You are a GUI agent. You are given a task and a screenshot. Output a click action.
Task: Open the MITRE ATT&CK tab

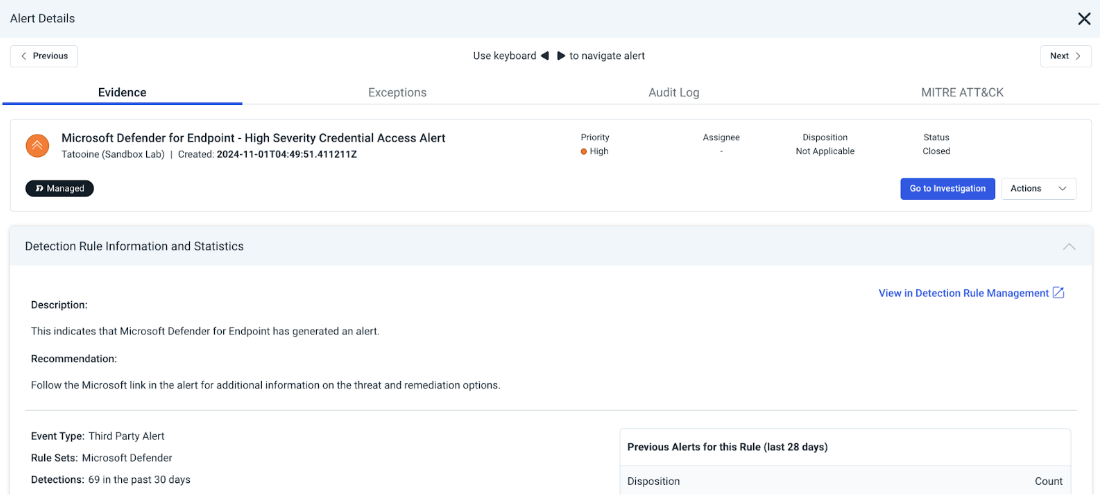click(x=962, y=92)
